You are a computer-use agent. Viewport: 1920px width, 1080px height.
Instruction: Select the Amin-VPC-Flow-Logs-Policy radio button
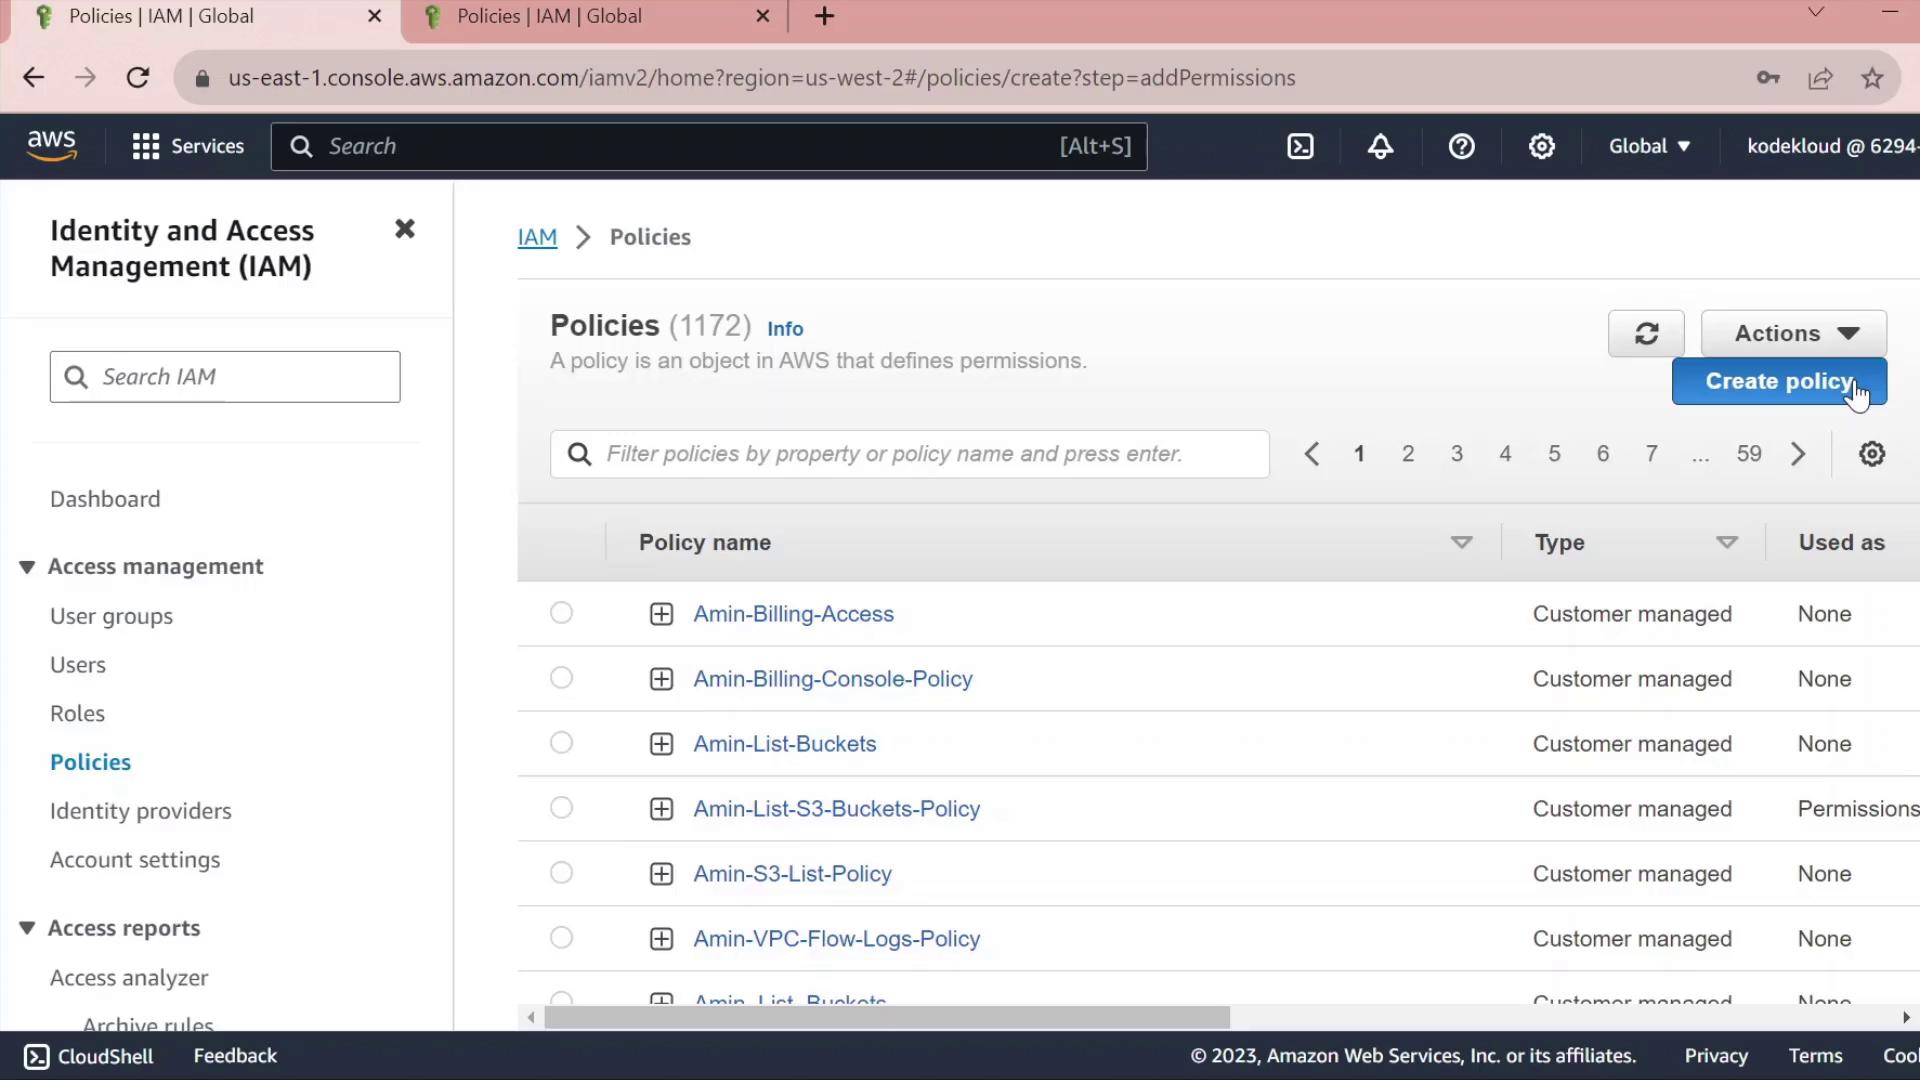pyautogui.click(x=561, y=938)
